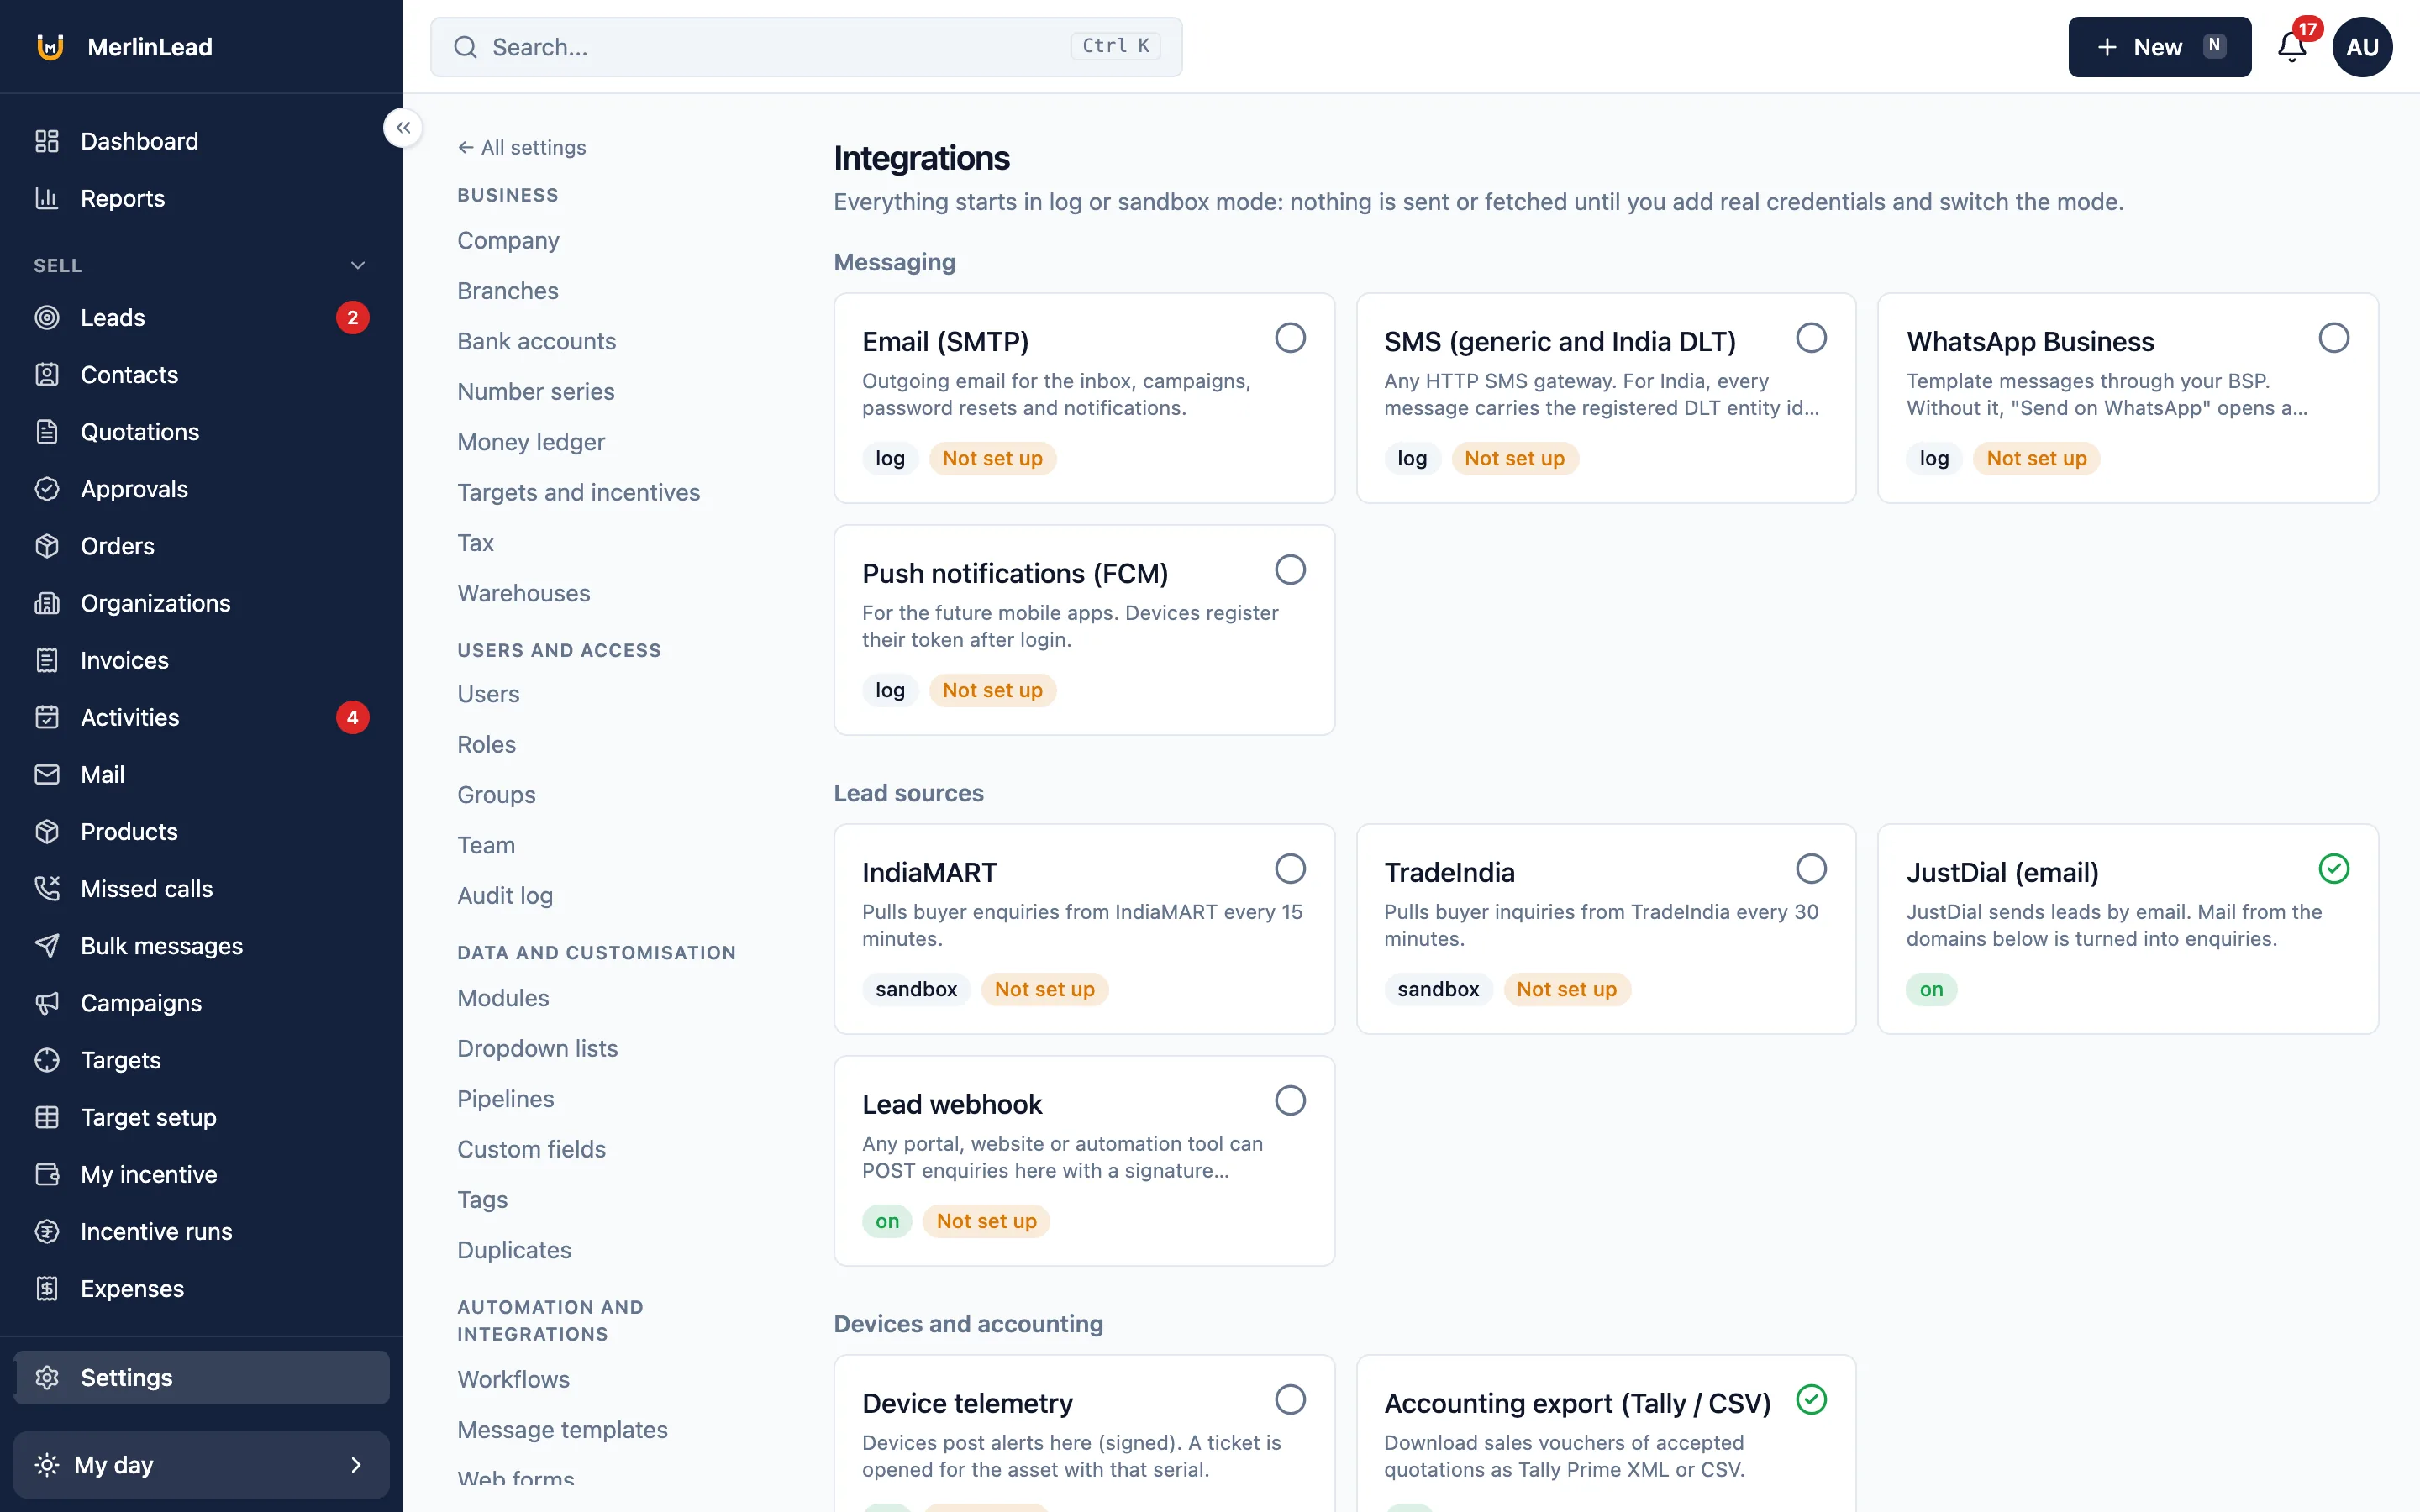Click the Organizations building icon
Screen dimensions: 2420x1512
point(47,602)
